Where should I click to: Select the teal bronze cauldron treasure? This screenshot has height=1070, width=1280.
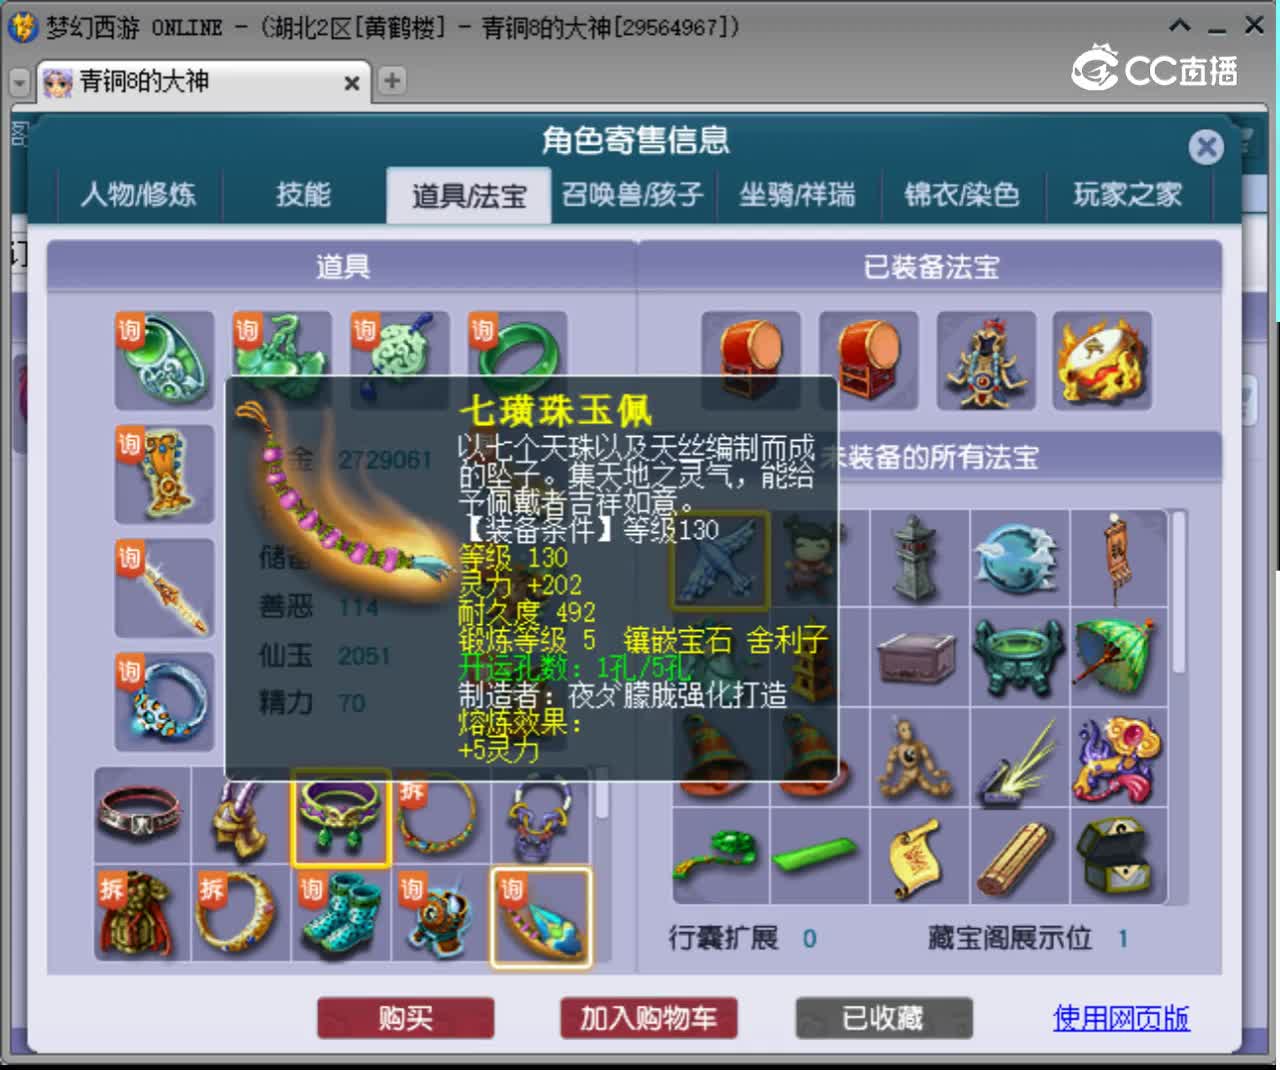(x=1019, y=657)
